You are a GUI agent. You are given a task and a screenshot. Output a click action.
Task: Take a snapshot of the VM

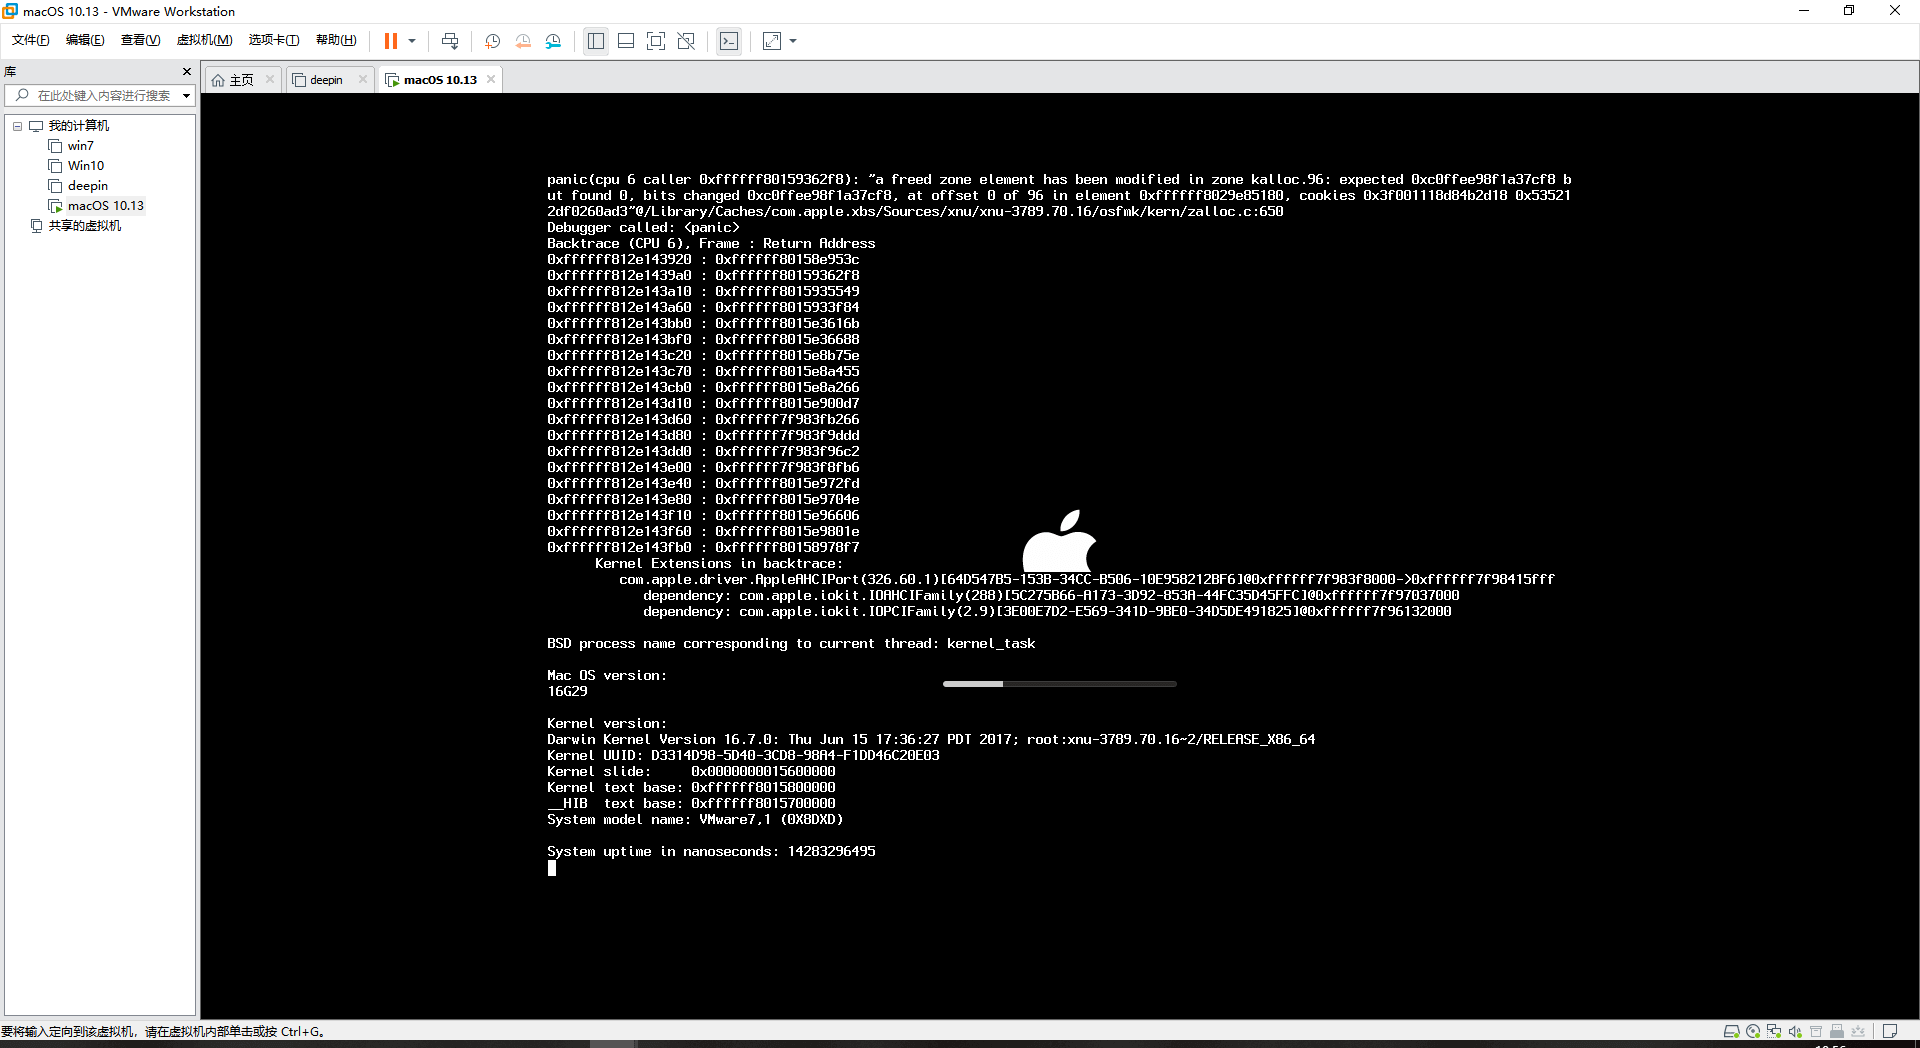tap(492, 41)
